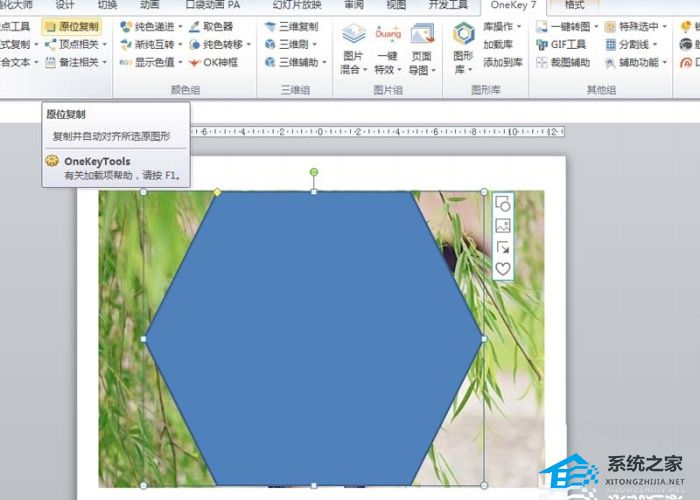Viewport: 700px width, 500px height.
Task: Select the 渐纯互转 gradient convert icon
Action: tap(126, 44)
